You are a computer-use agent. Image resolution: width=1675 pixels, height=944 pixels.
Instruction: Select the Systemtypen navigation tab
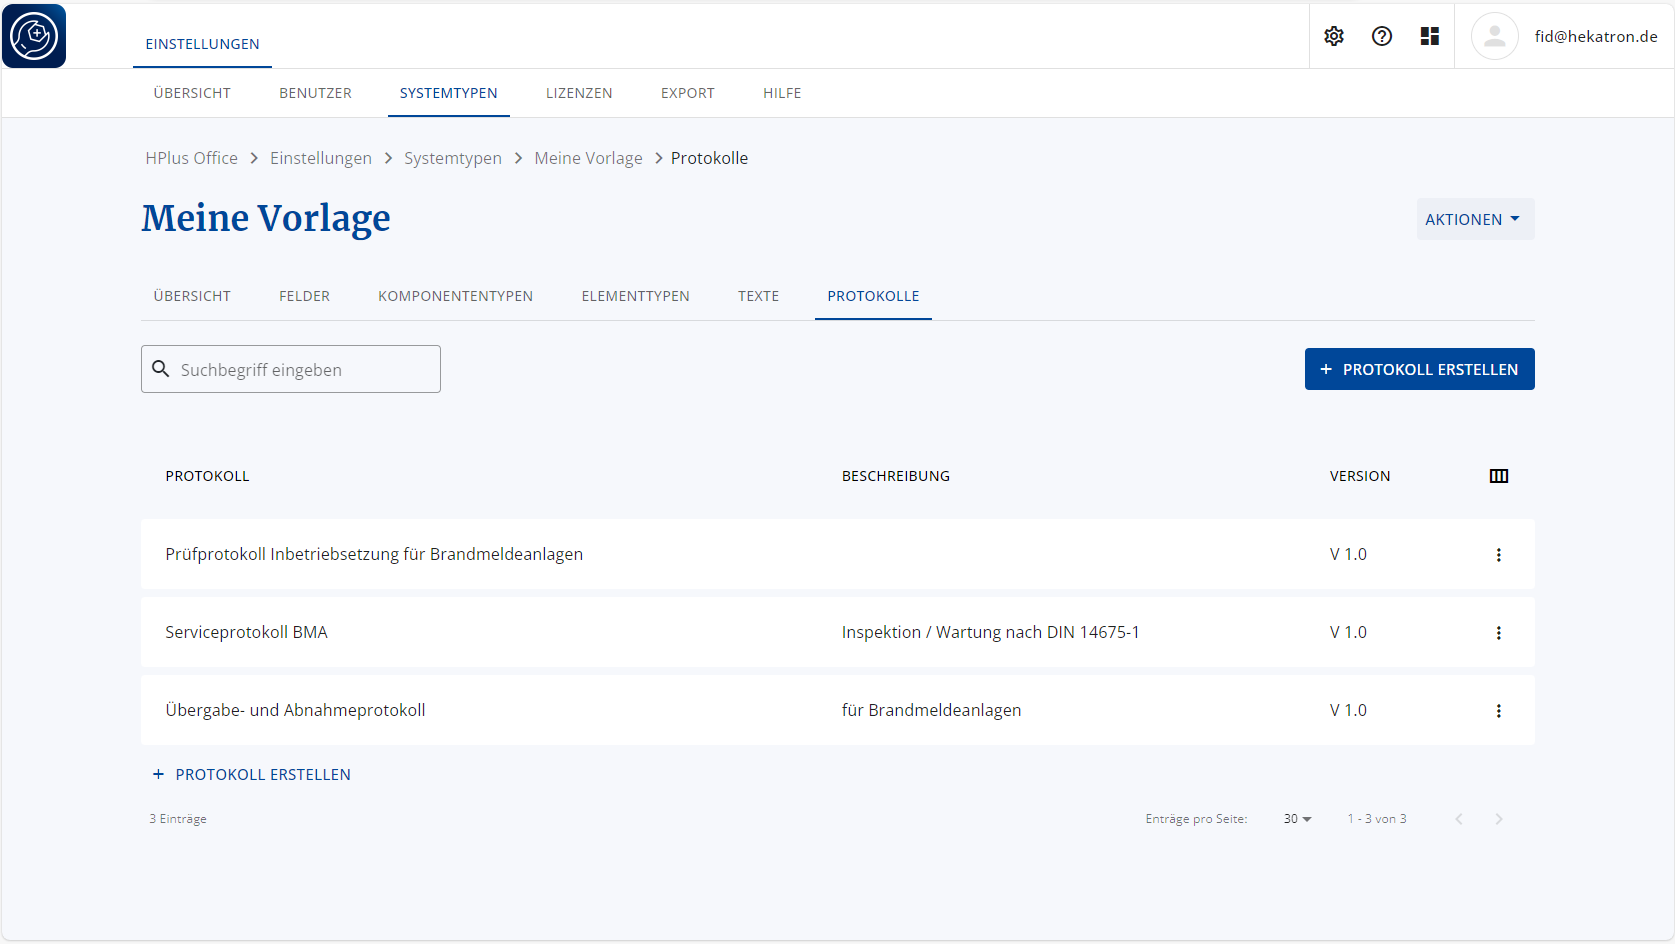click(449, 93)
